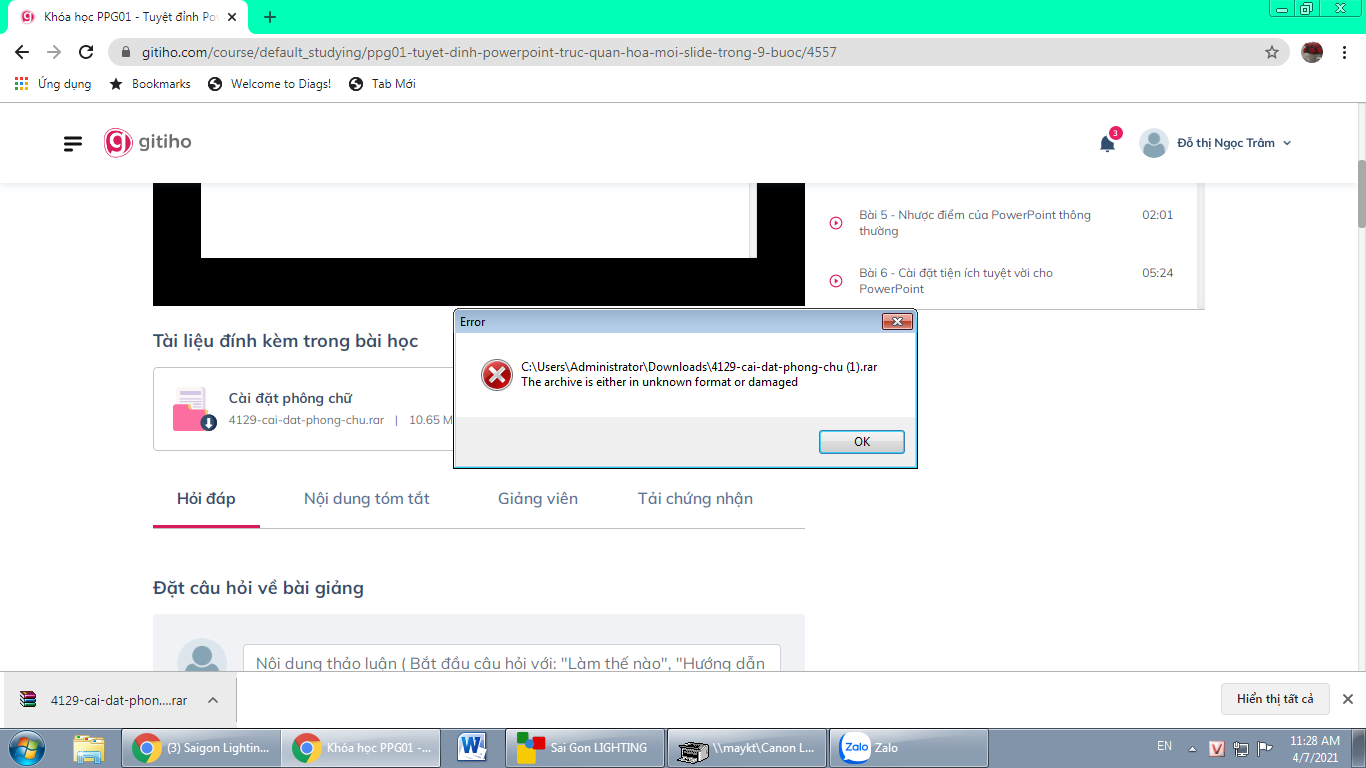Close the Error dialog with the X button
The height and width of the screenshot is (768, 1366).
point(897,322)
